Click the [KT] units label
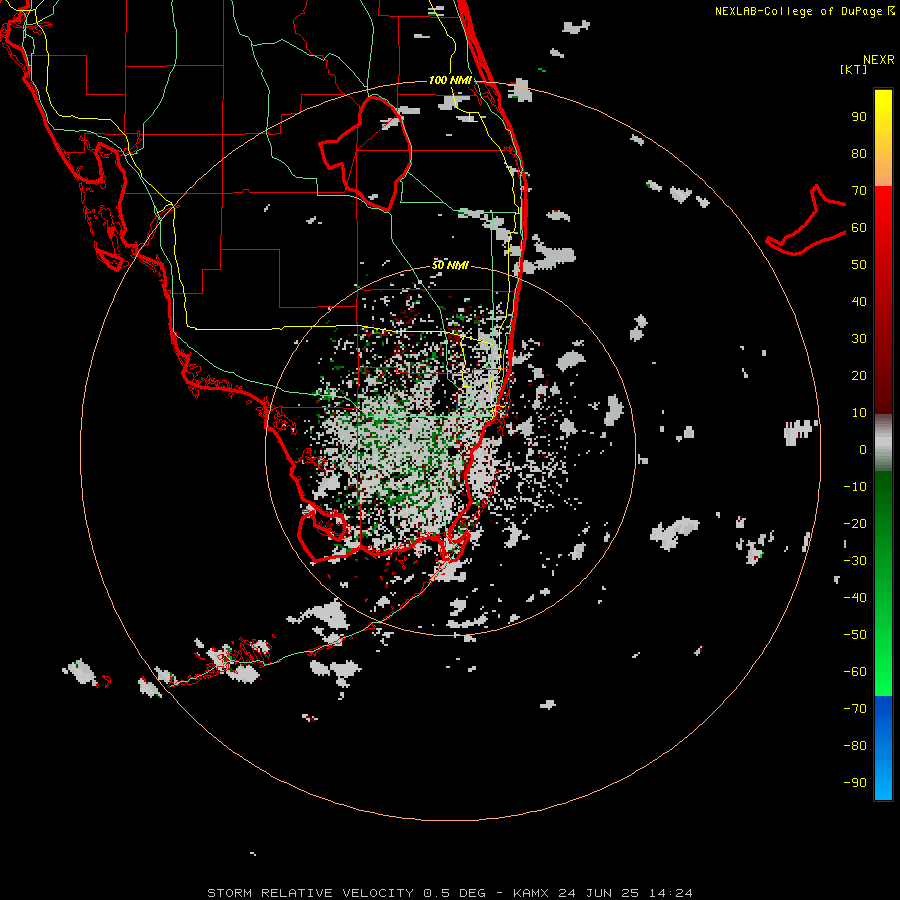 (853, 69)
